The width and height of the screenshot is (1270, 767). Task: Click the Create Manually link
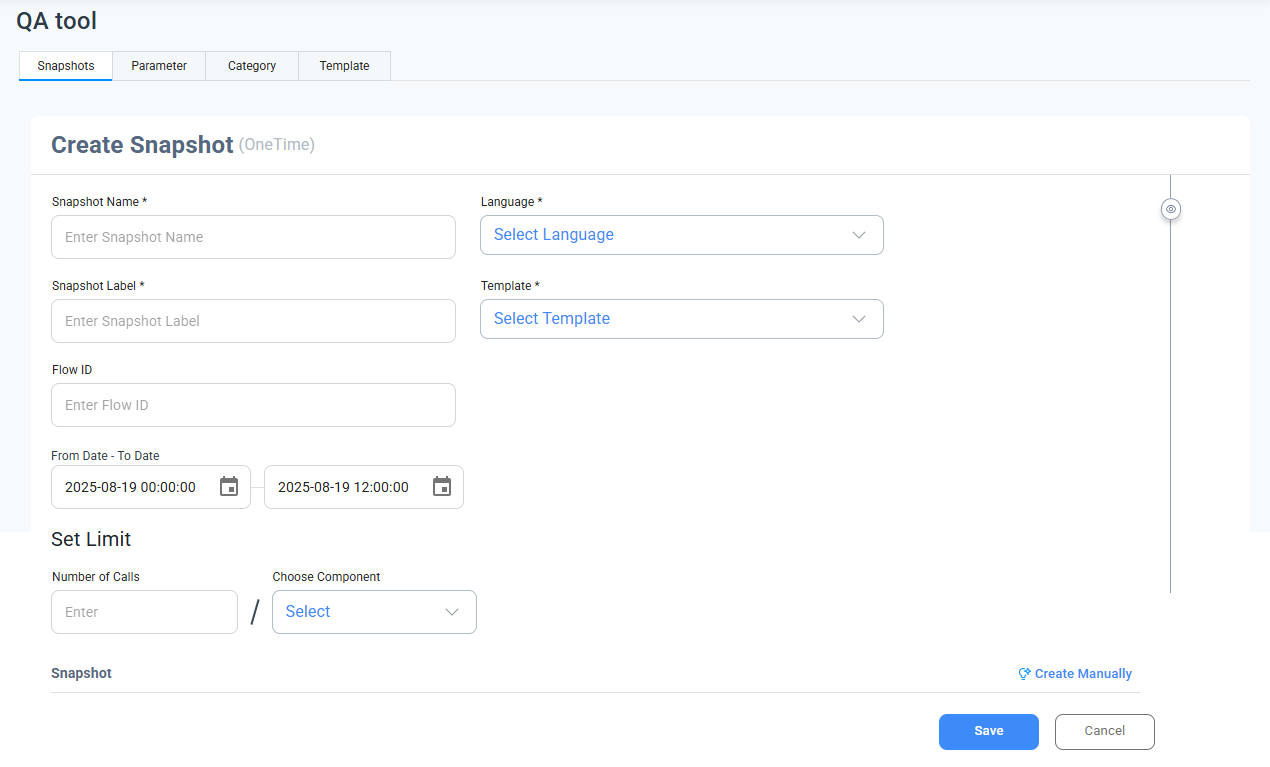click(1083, 674)
